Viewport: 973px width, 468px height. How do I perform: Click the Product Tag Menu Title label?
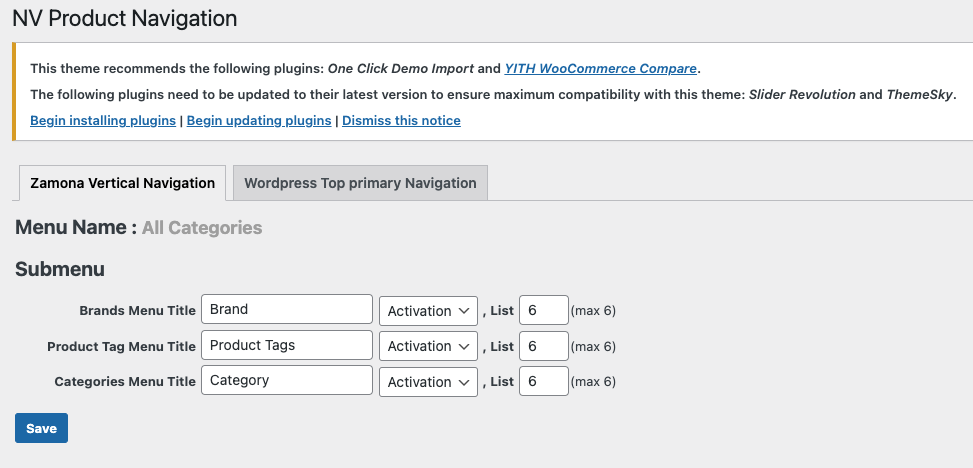pyautogui.click(x=121, y=347)
